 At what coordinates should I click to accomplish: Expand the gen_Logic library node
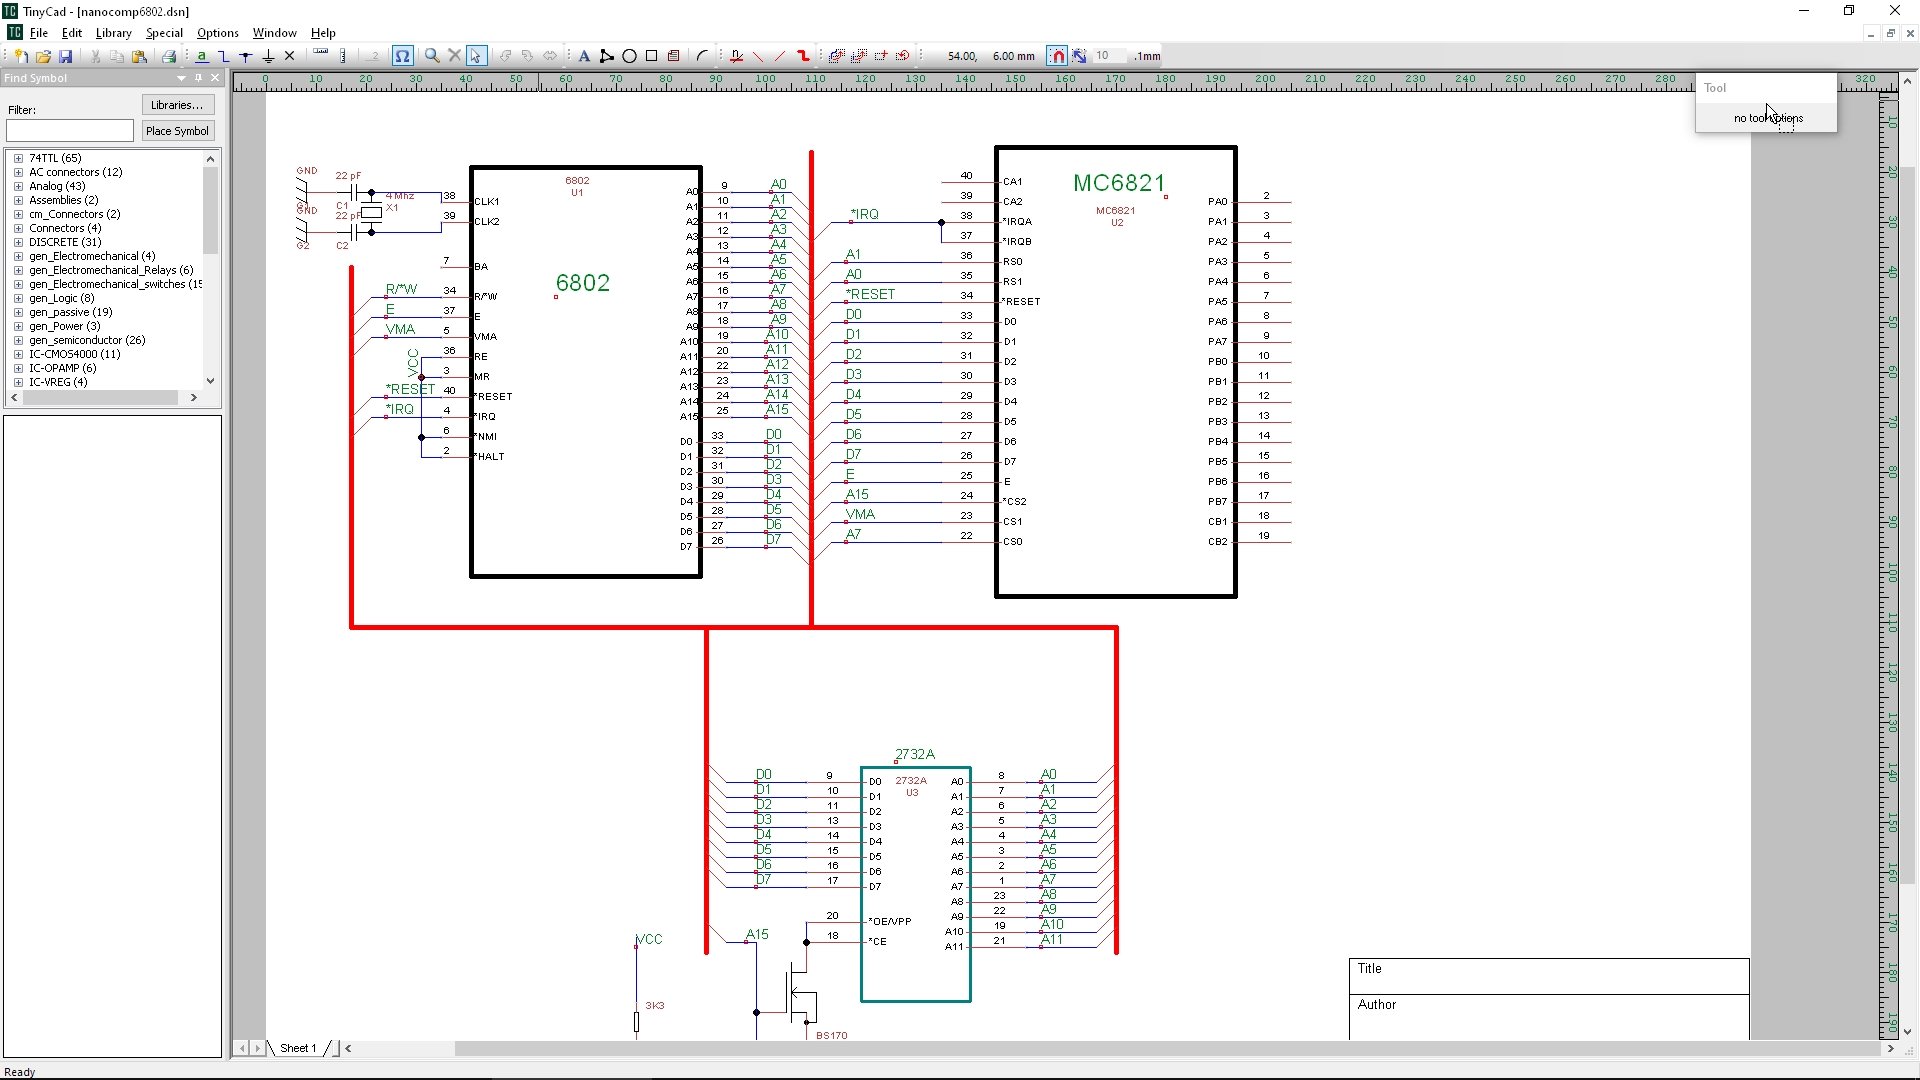click(18, 298)
